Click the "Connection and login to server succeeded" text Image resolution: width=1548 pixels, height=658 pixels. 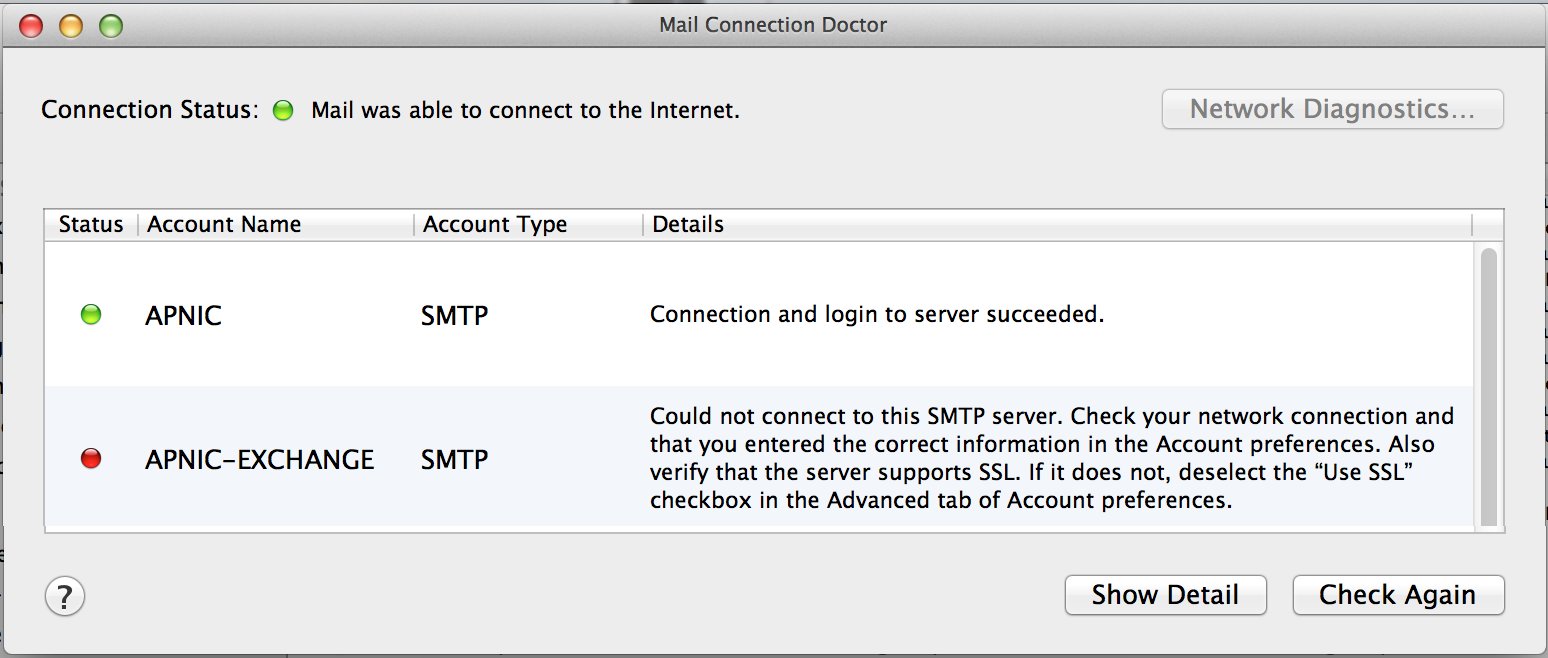[x=876, y=315]
